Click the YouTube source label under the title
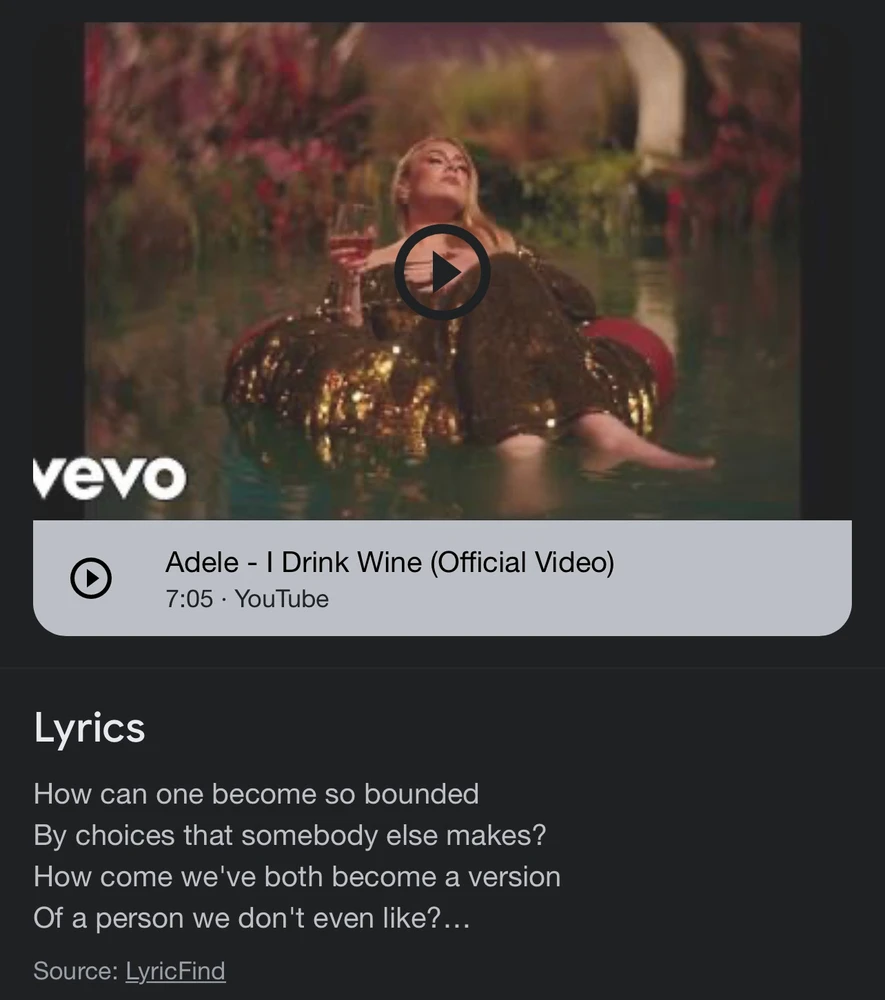Screen dimensions: 885x1000 pos(282,599)
